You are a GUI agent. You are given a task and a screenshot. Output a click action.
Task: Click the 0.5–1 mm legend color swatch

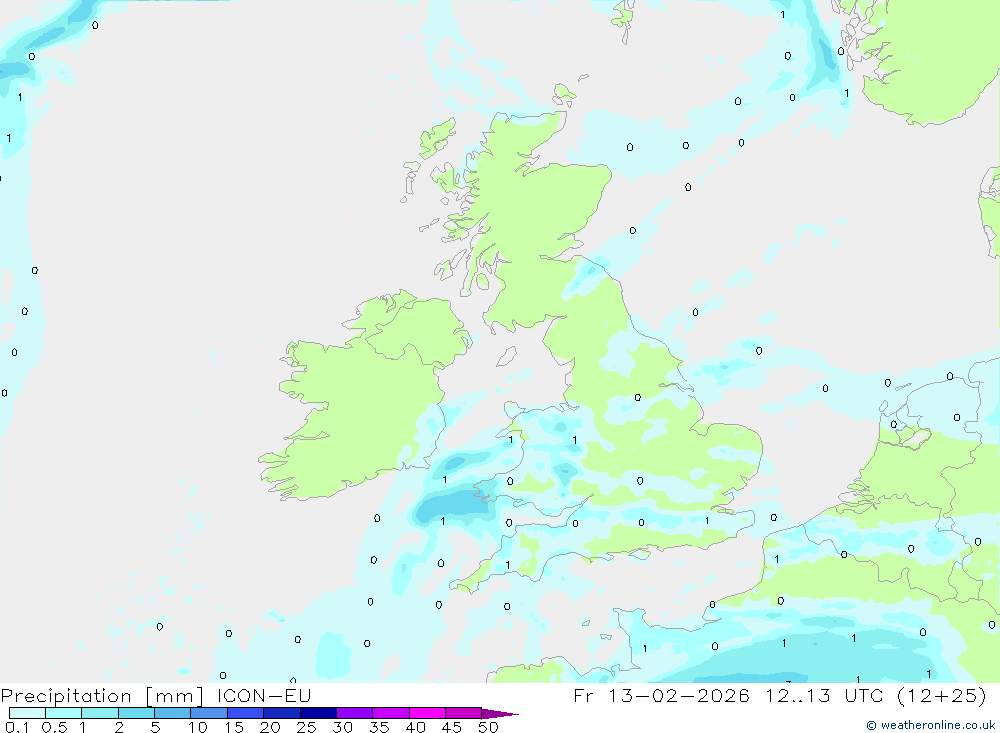point(64,713)
